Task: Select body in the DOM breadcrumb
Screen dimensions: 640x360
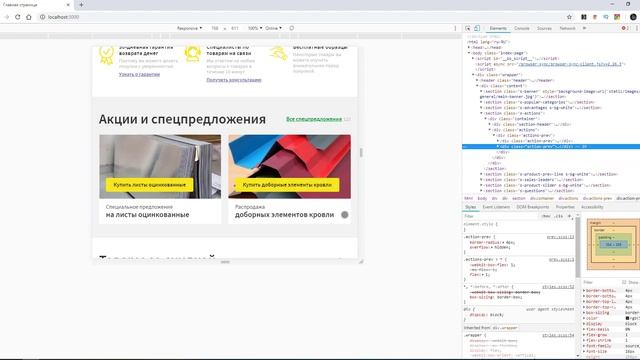Action: [x=482, y=198]
